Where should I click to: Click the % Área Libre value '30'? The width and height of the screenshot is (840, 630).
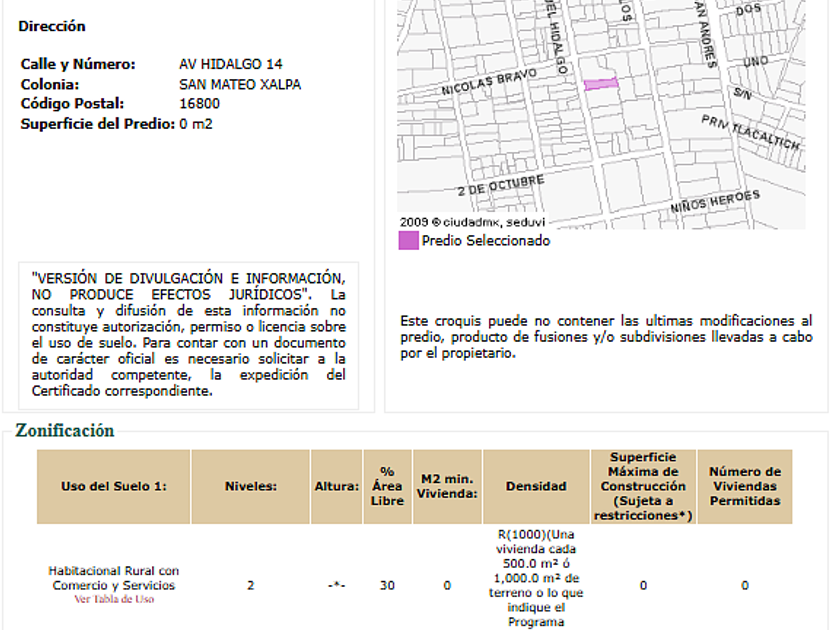click(x=387, y=586)
